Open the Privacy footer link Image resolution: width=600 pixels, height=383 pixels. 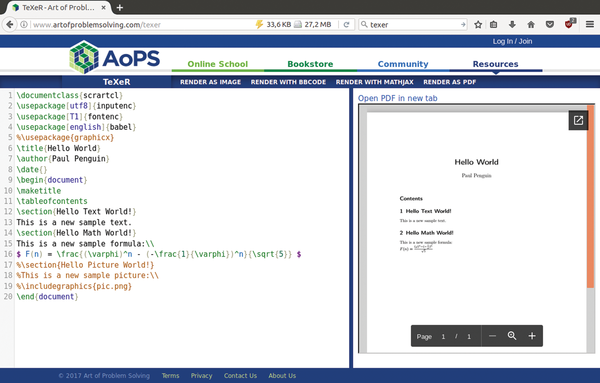pyautogui.click(x=201, y=376)
